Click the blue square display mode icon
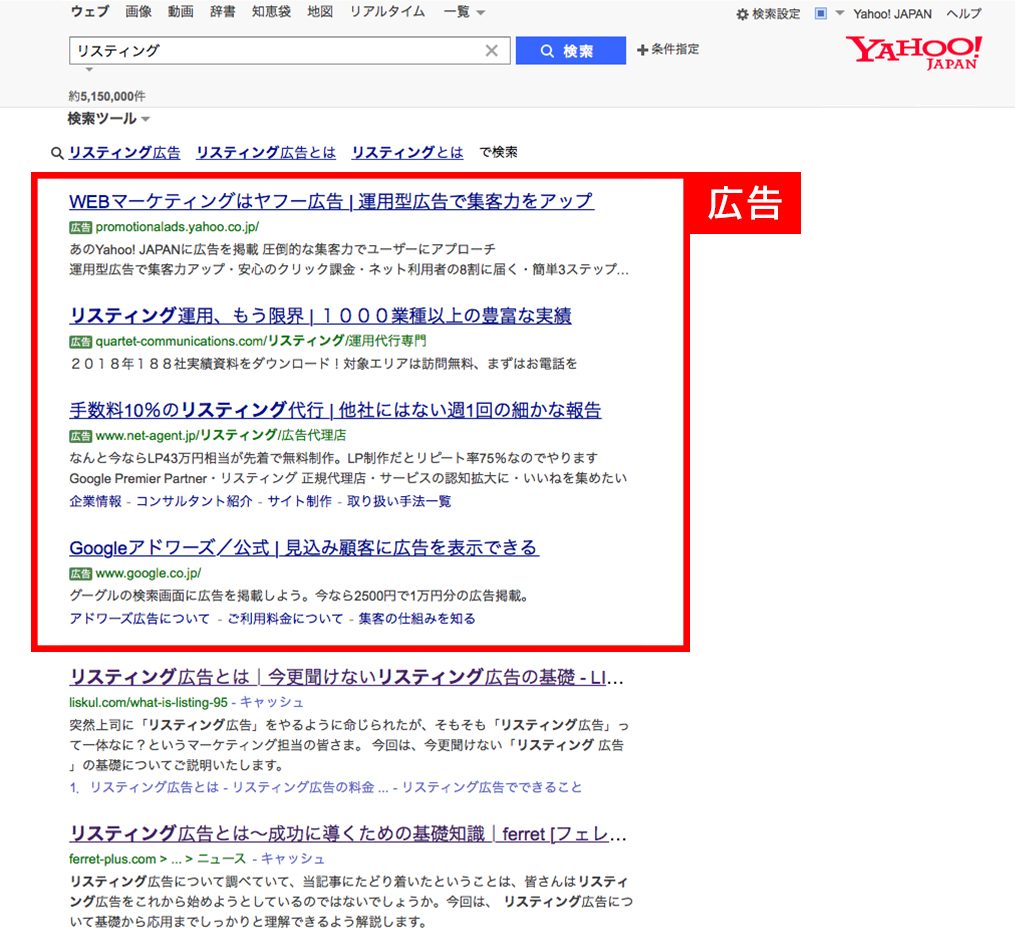This screenshot has height=936, width=1015. pos(820,14)
